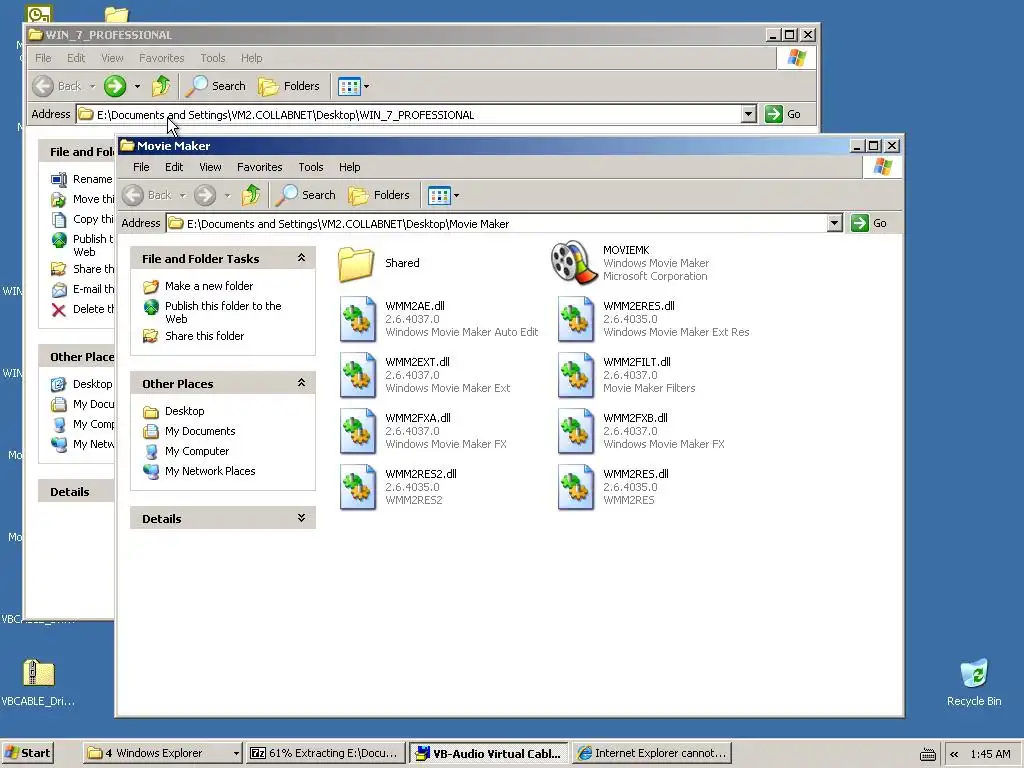
Task: Click the Start button
Action: (x=27, y=752)
